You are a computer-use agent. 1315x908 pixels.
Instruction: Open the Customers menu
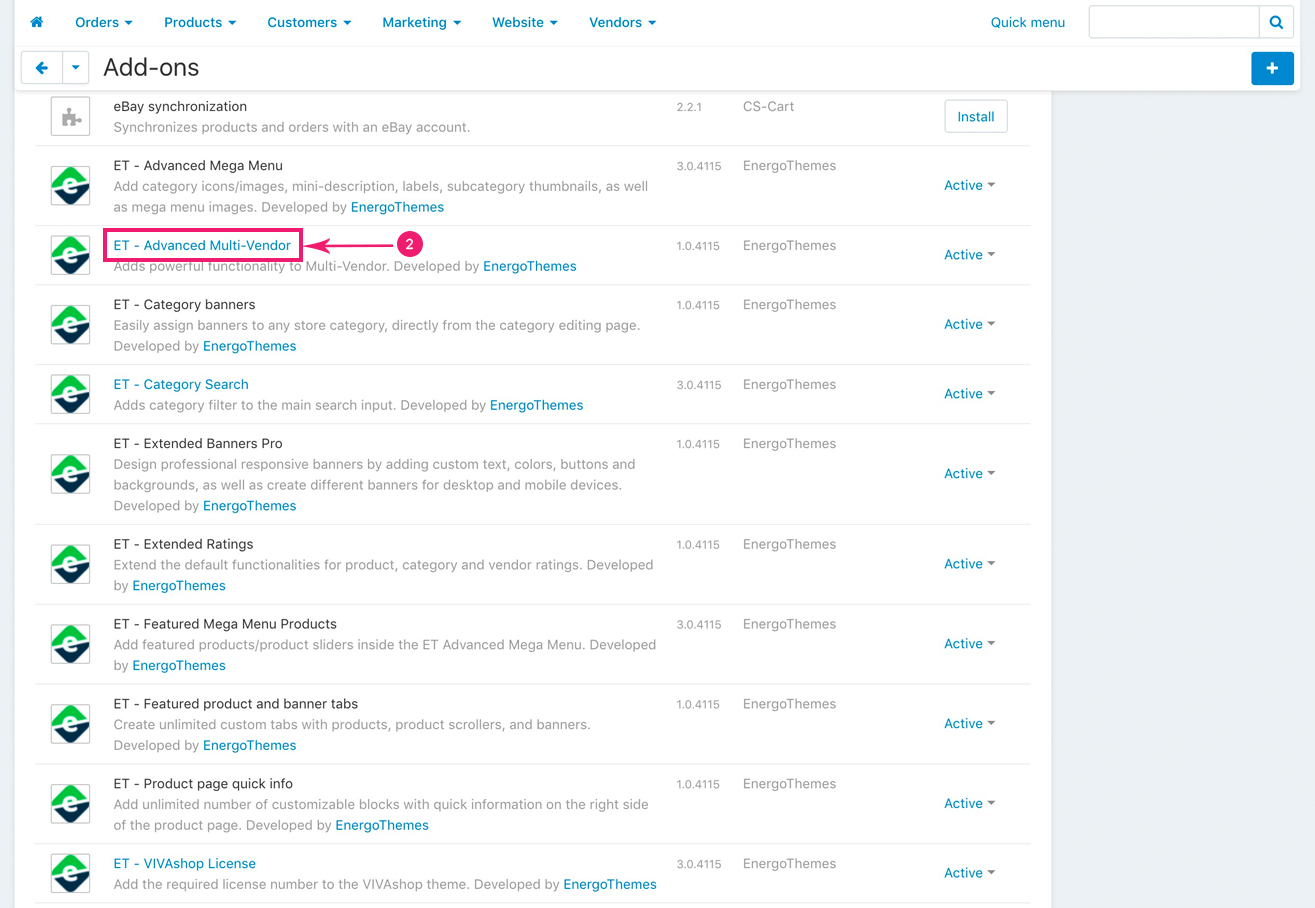[309, 22]
